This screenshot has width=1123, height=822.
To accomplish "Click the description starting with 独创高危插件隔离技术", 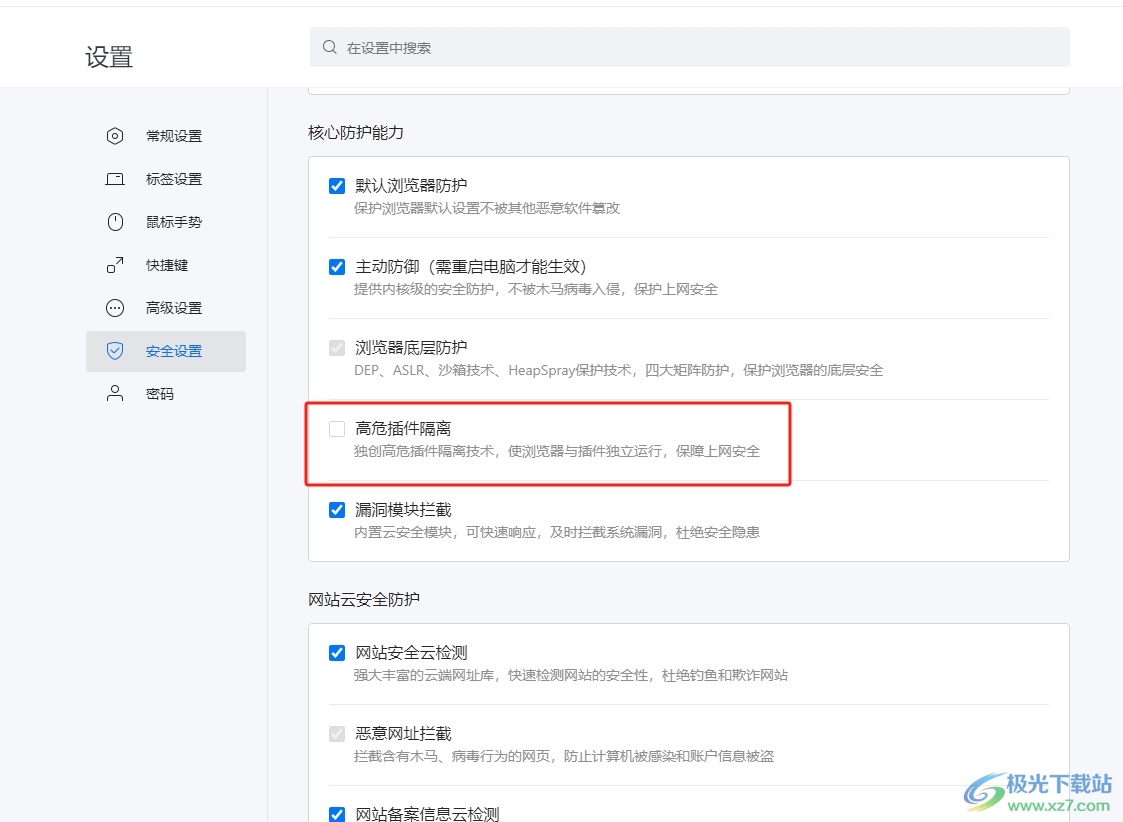I will [556, 451].
